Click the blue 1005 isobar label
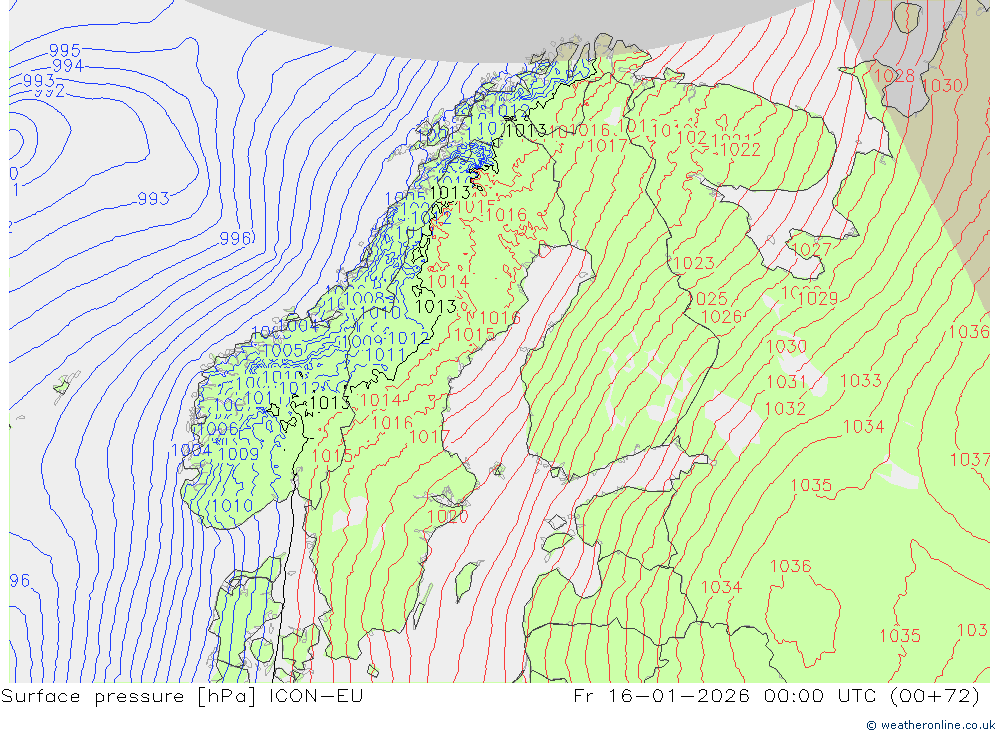This screenshot has height=733, width=1000. [x=283, y=350]
